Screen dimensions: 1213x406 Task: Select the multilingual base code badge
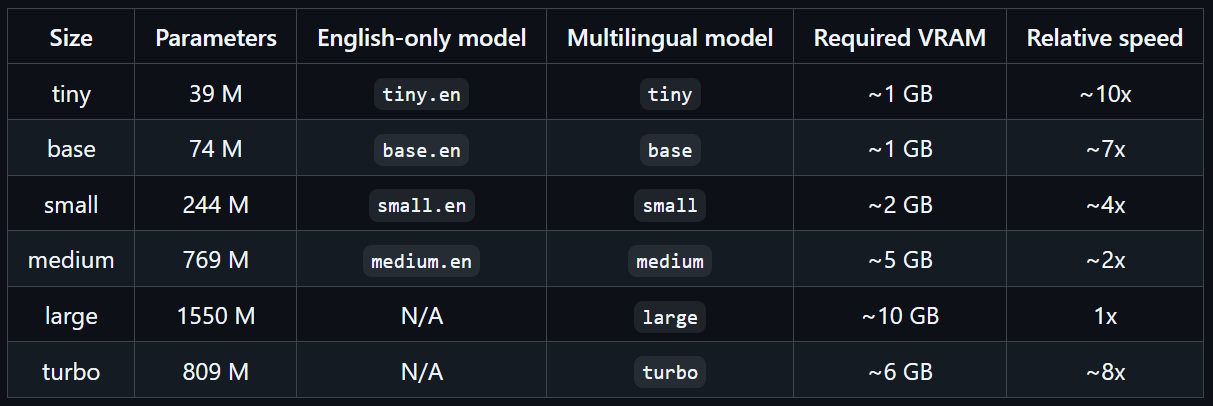[670, 150]
